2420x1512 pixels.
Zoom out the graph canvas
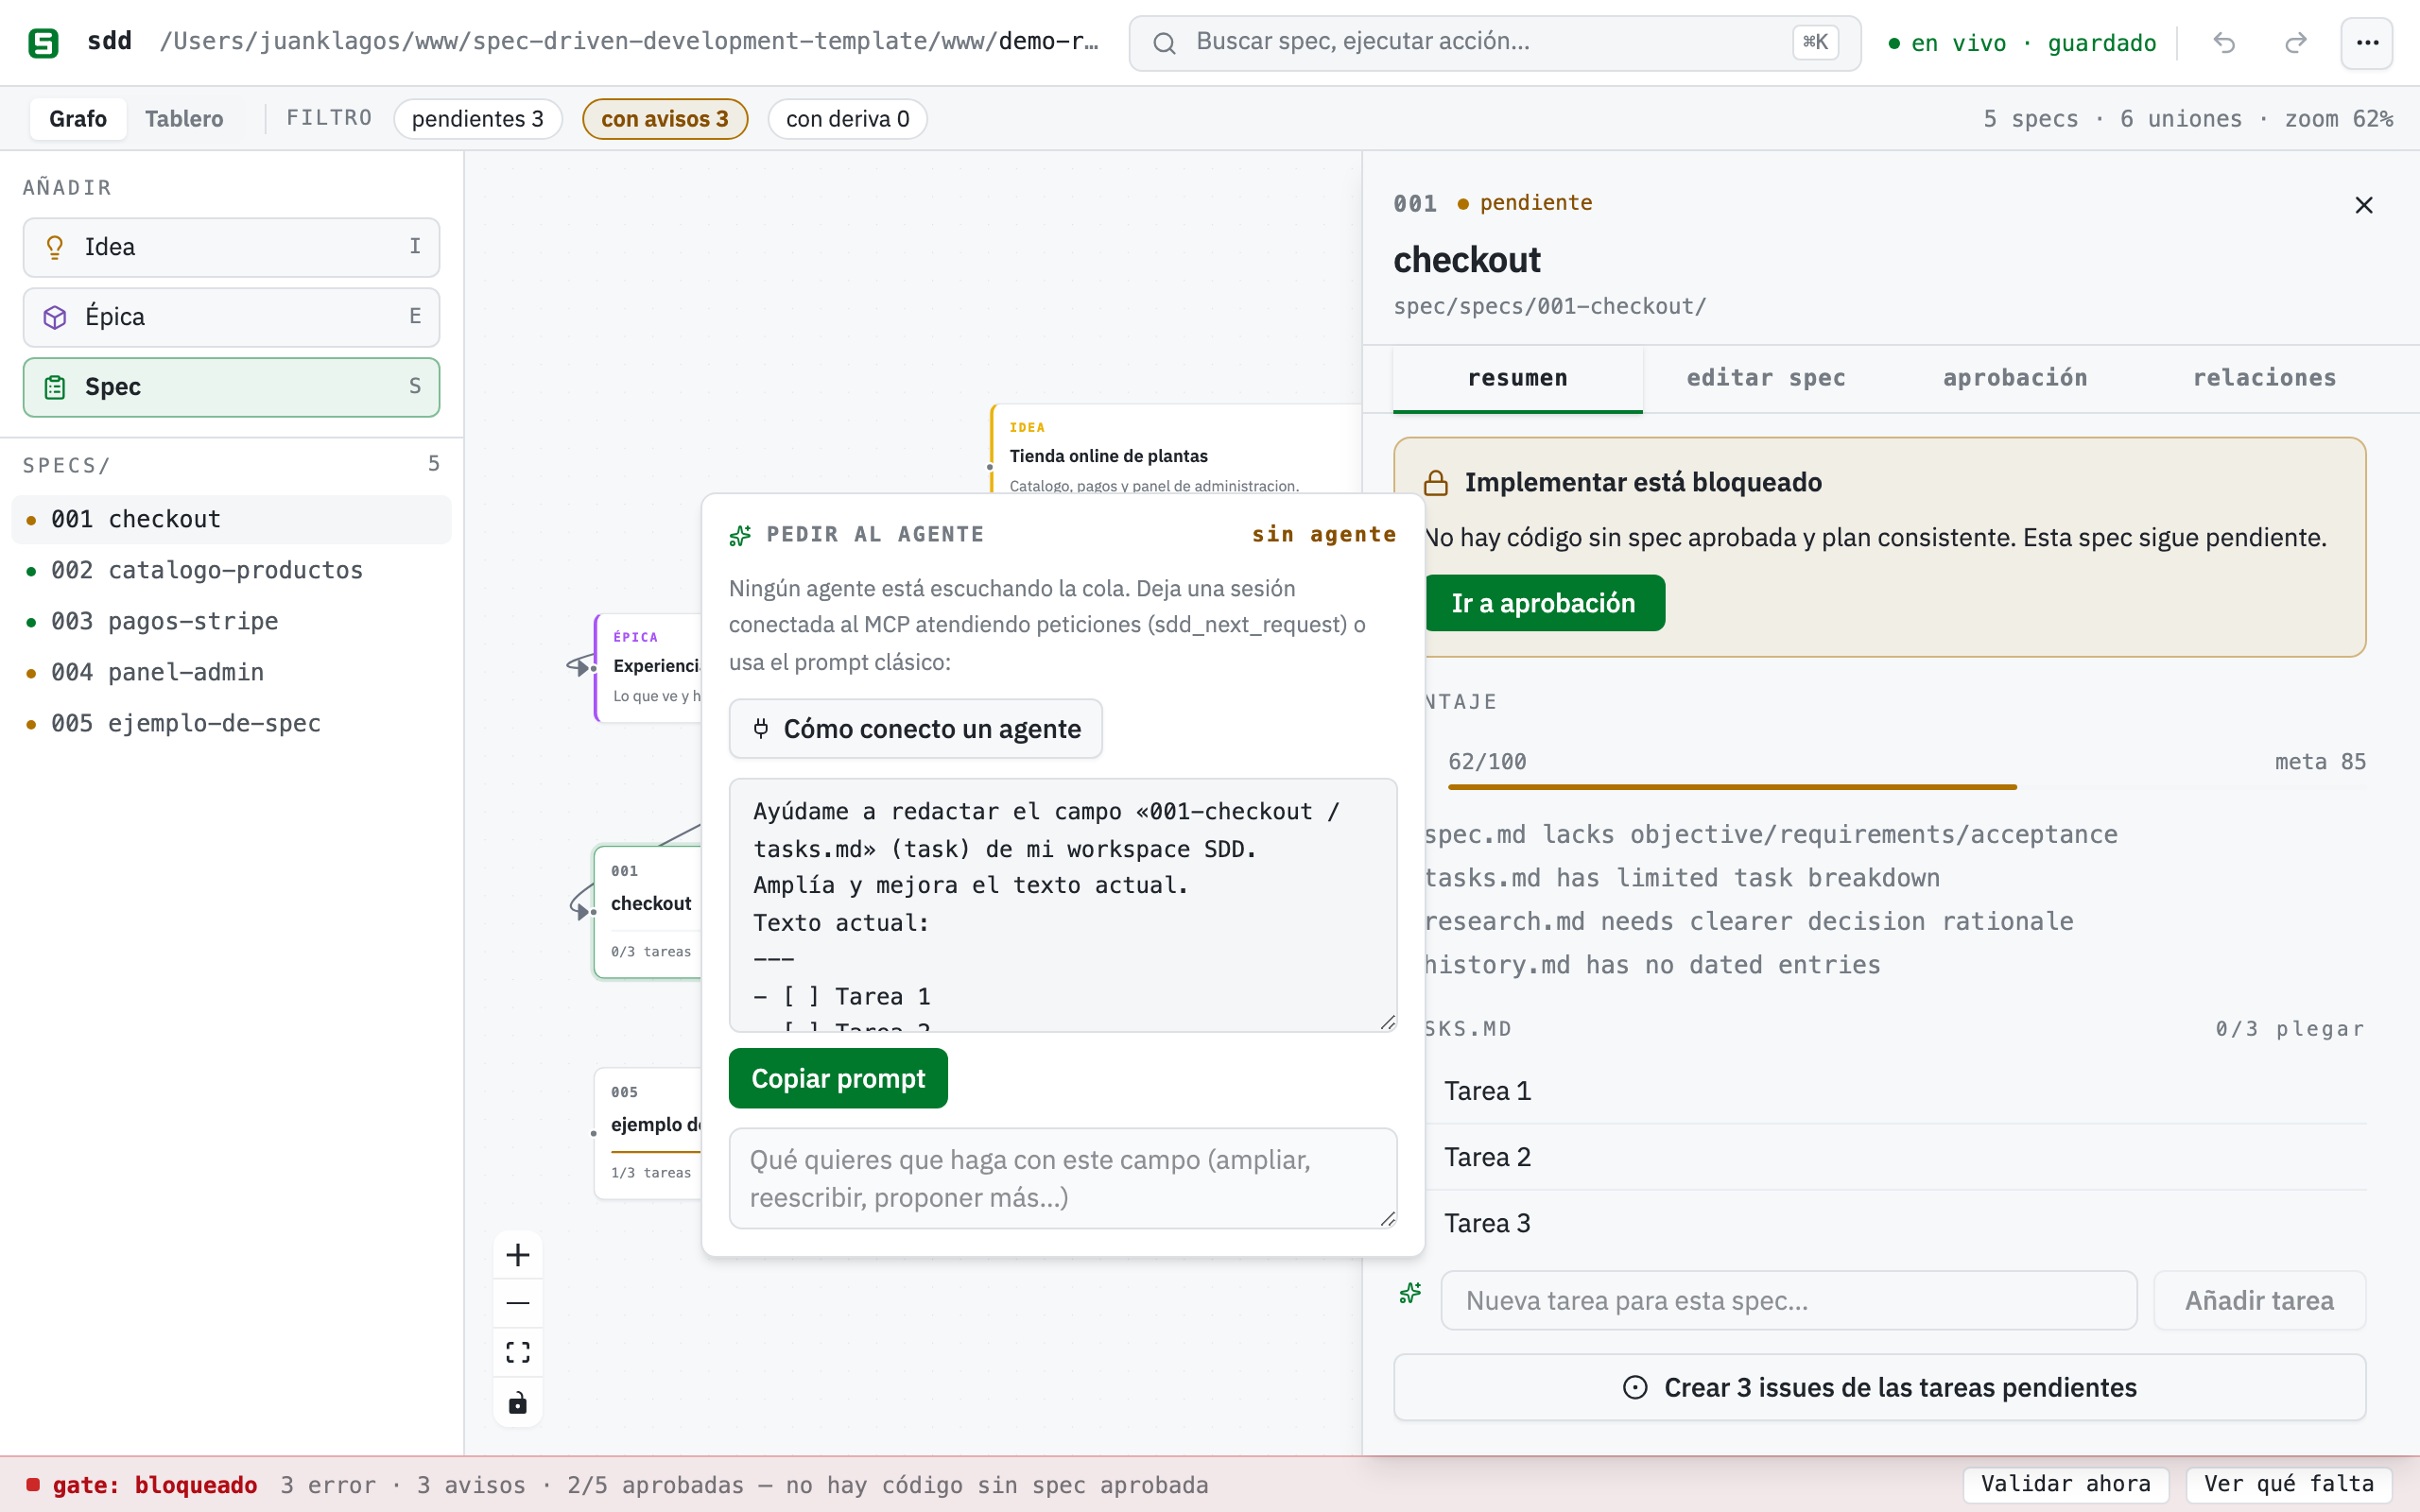point(518,1303)
